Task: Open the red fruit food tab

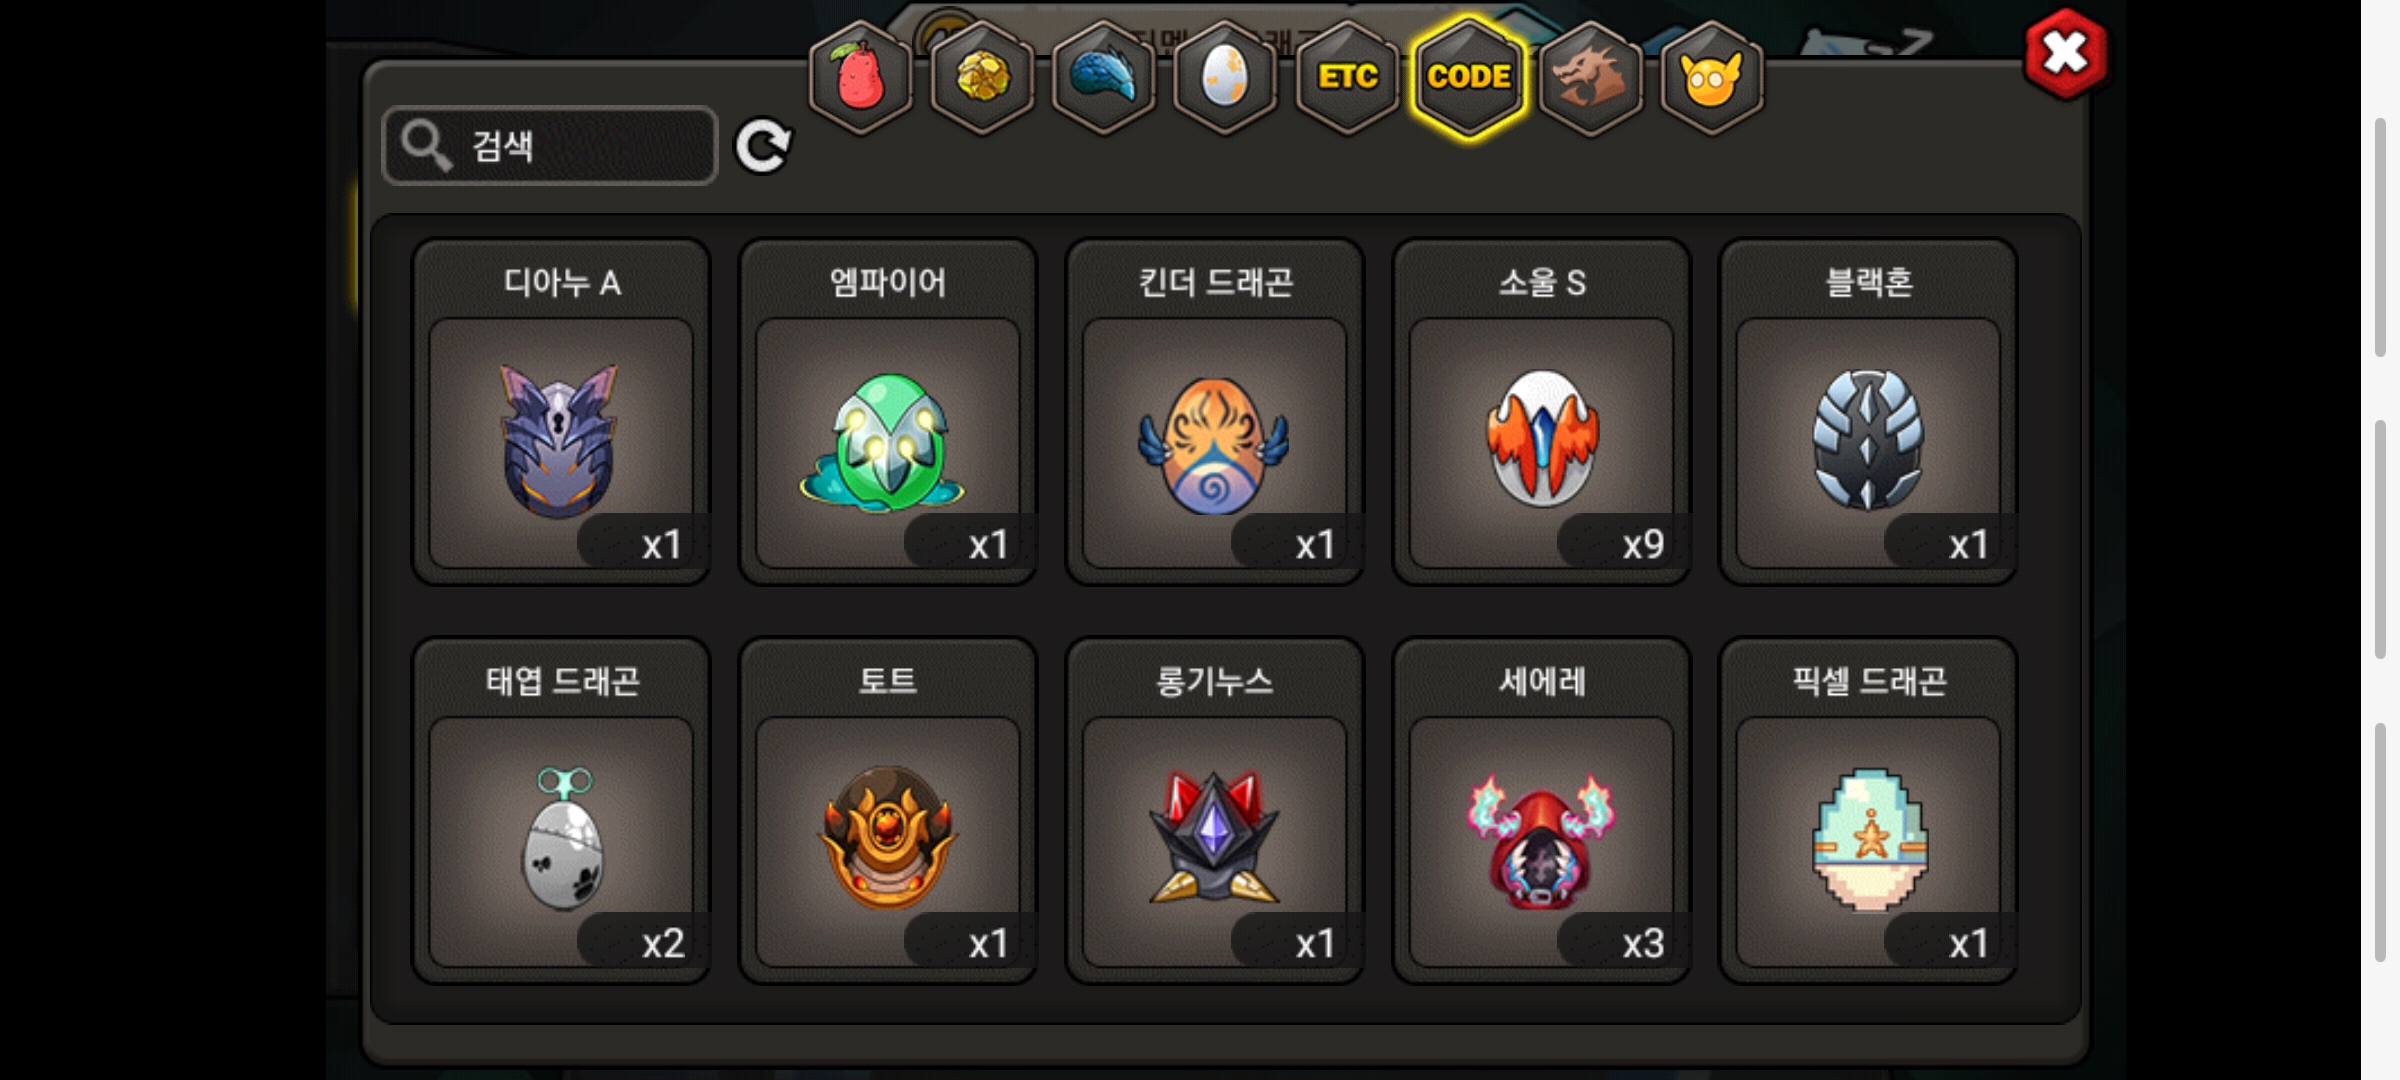Action: (x=860, y=78)
